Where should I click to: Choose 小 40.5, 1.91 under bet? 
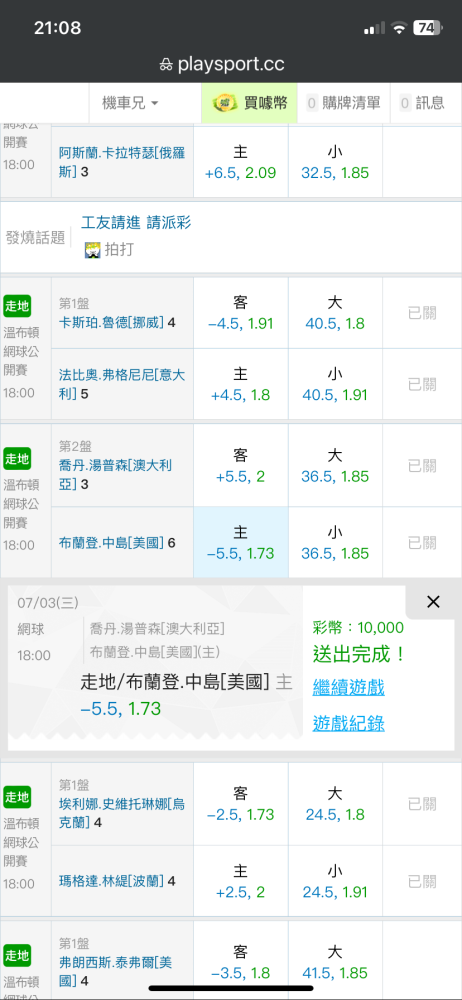tap(335, 385)
